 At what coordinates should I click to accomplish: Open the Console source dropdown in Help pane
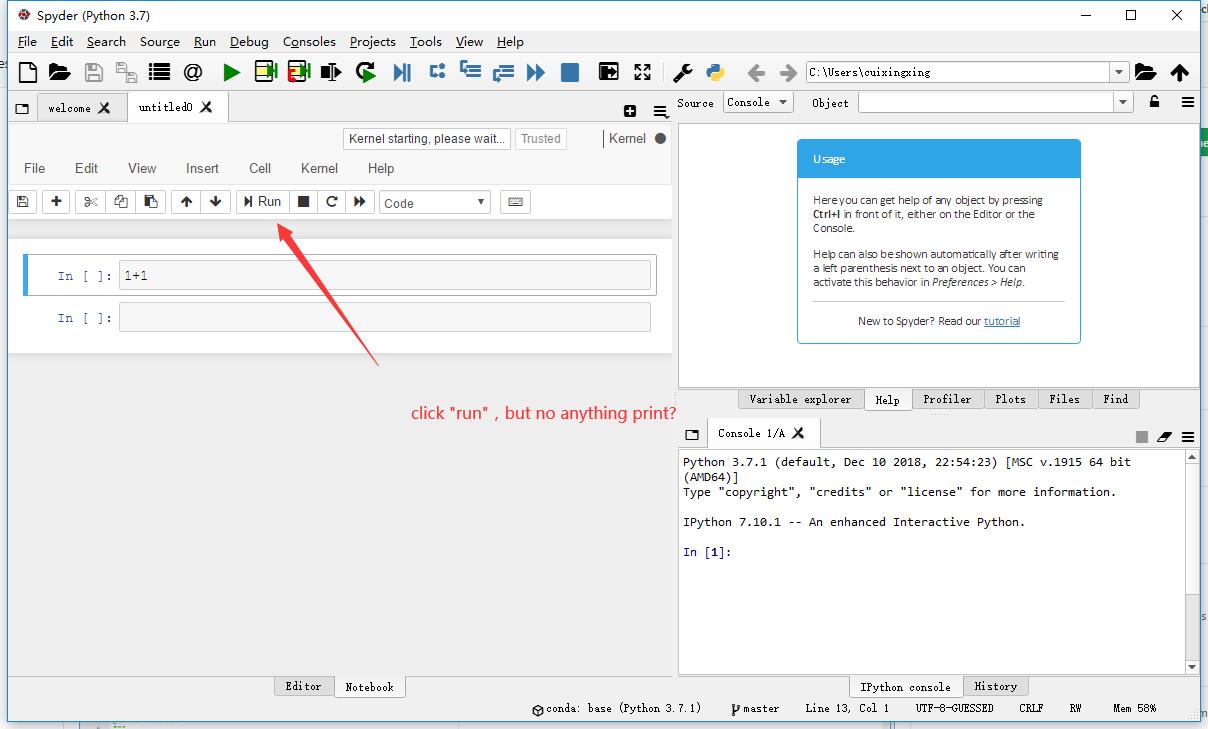point(757,102)
